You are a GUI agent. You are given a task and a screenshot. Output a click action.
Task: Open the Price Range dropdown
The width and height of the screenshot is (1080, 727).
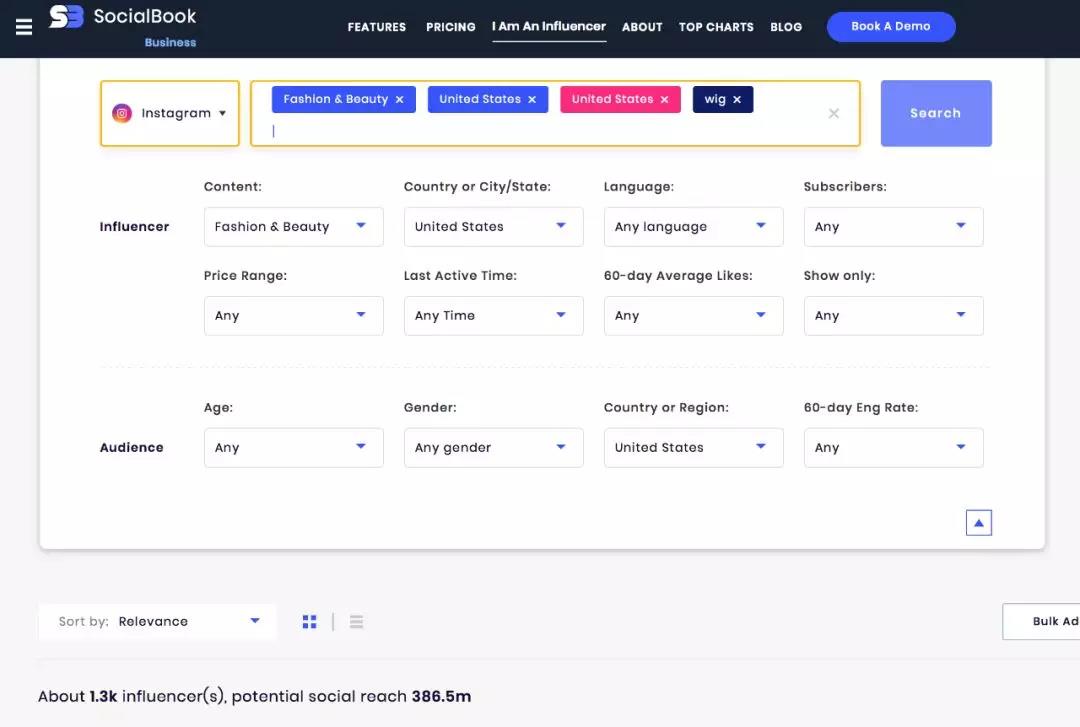point(293,316)
